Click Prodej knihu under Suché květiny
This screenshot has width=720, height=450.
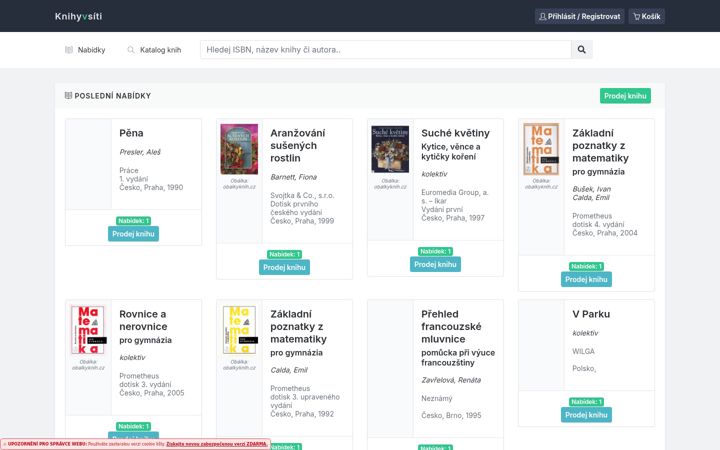coord(435,264)
